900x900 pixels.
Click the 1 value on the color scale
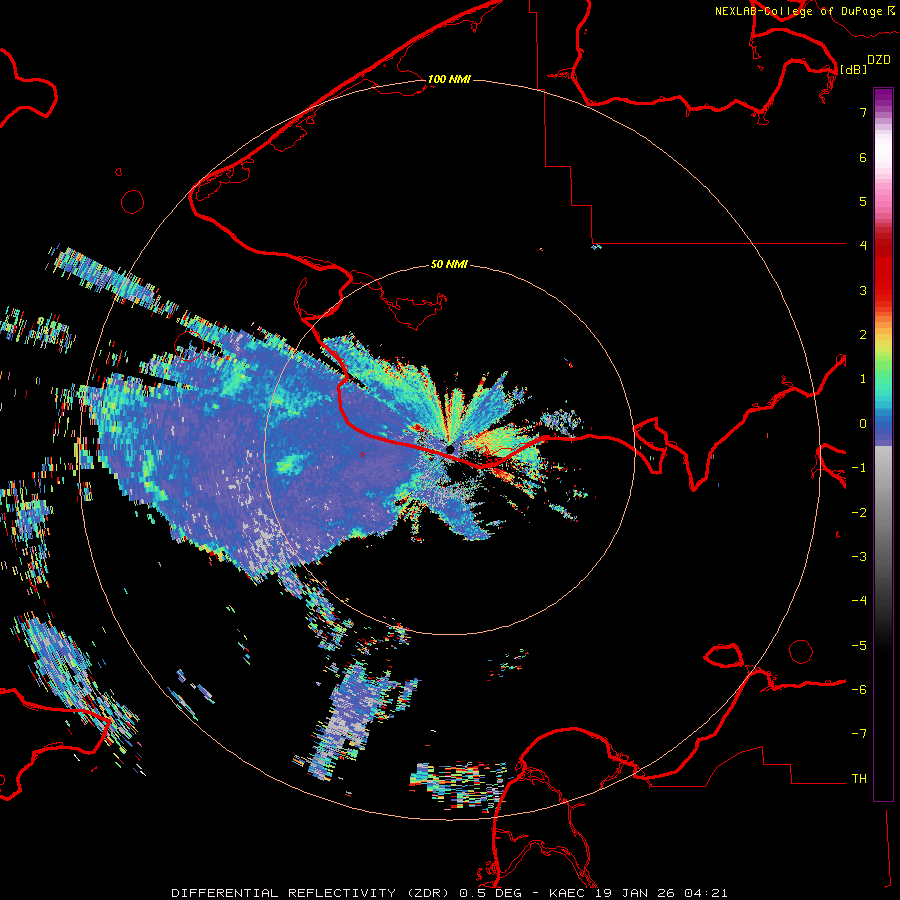coord(863,379)
